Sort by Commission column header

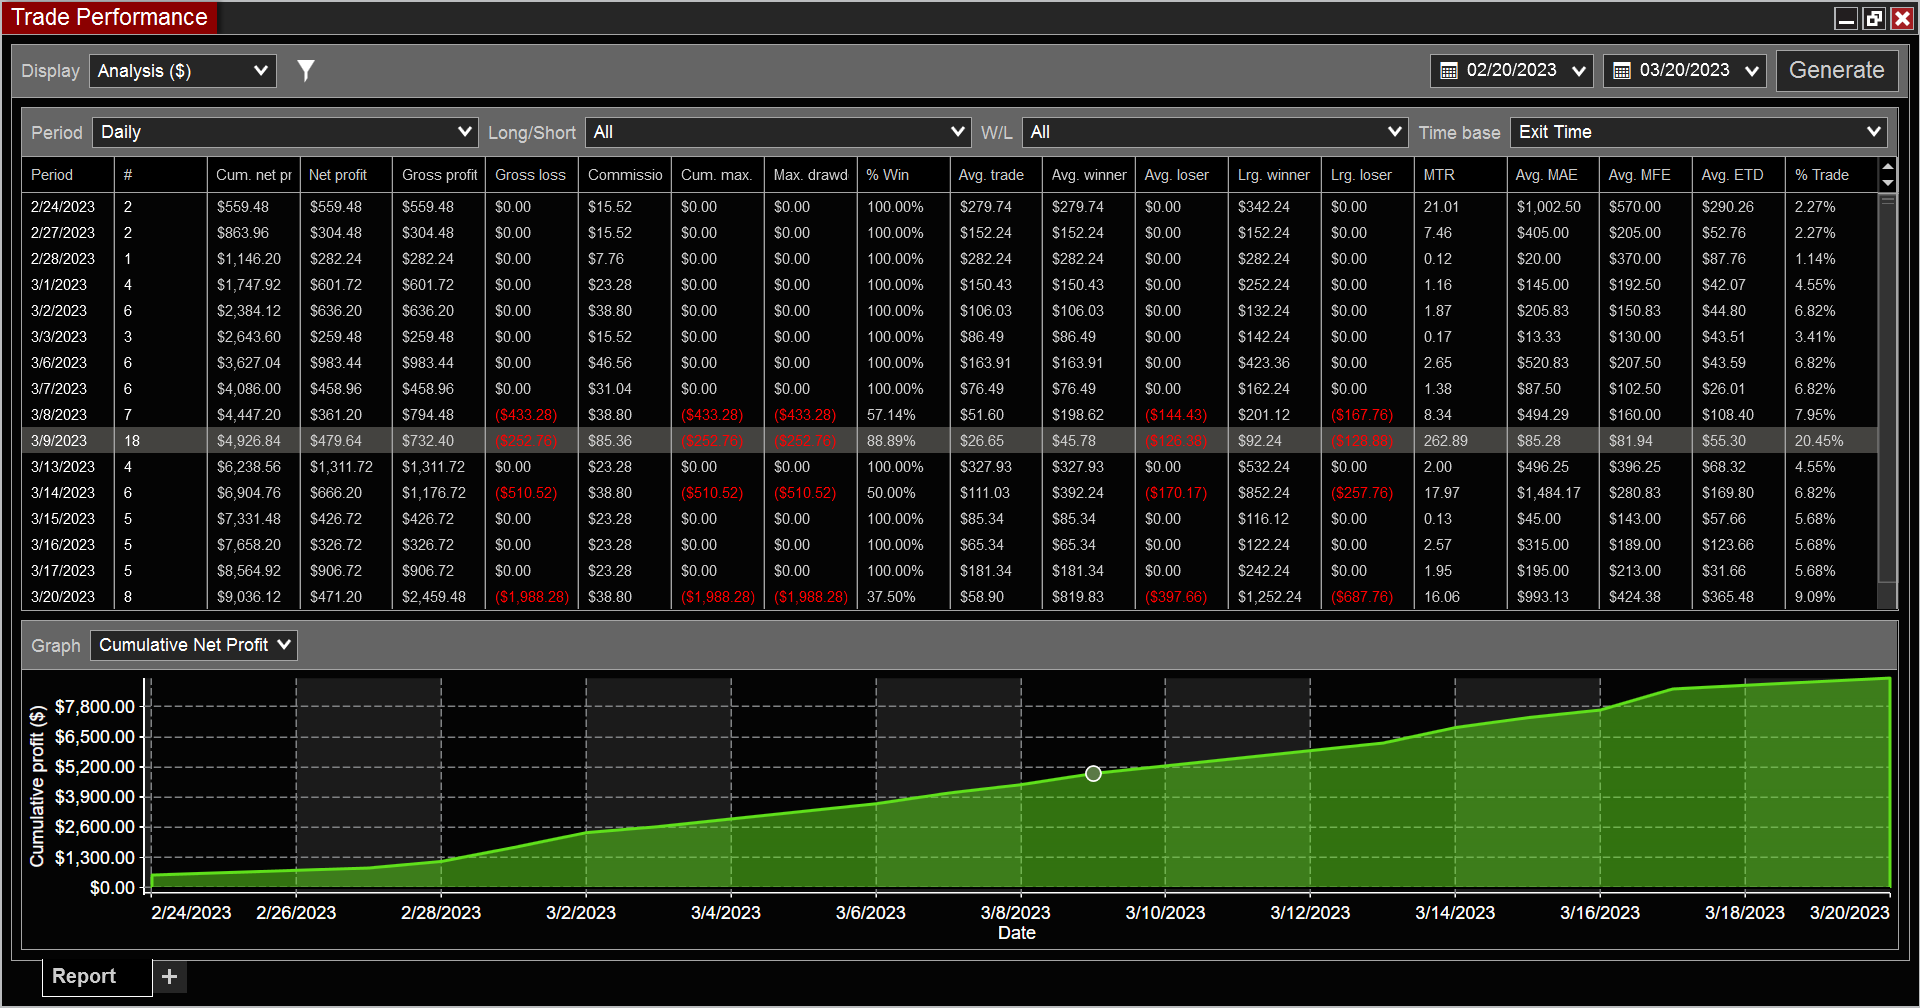click(x=626, y=175)
